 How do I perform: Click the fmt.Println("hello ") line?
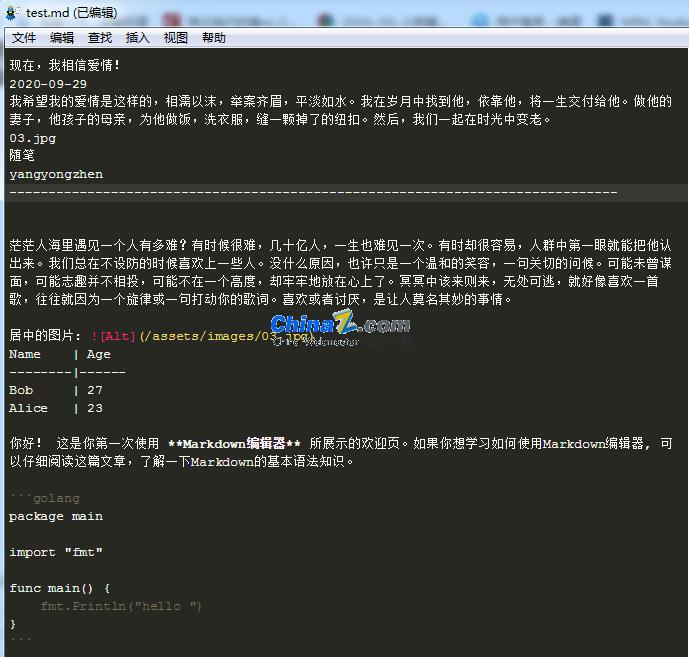pos(121,606)
